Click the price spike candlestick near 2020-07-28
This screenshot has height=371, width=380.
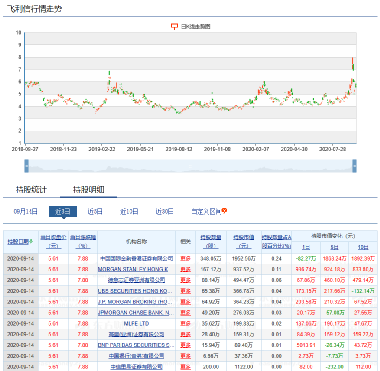pyautogui.click(x=353, y=64)
